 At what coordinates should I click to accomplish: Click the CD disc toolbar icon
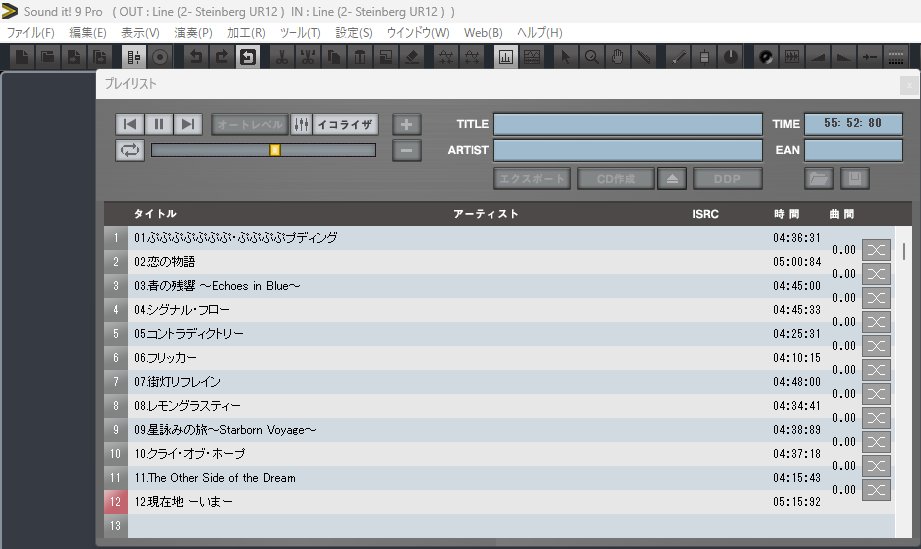[765, 57]
